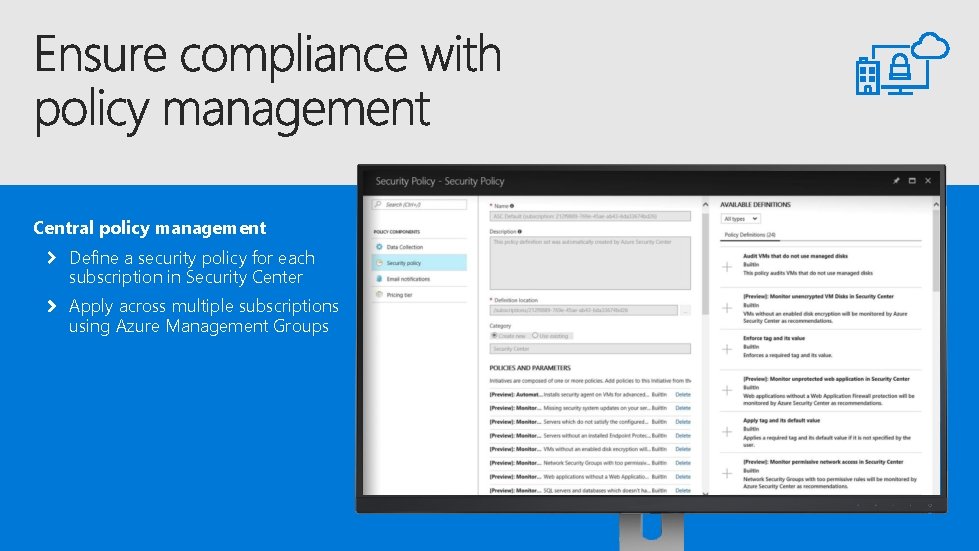
Task: Click the Description info icon
Action: tap(520, 232)
